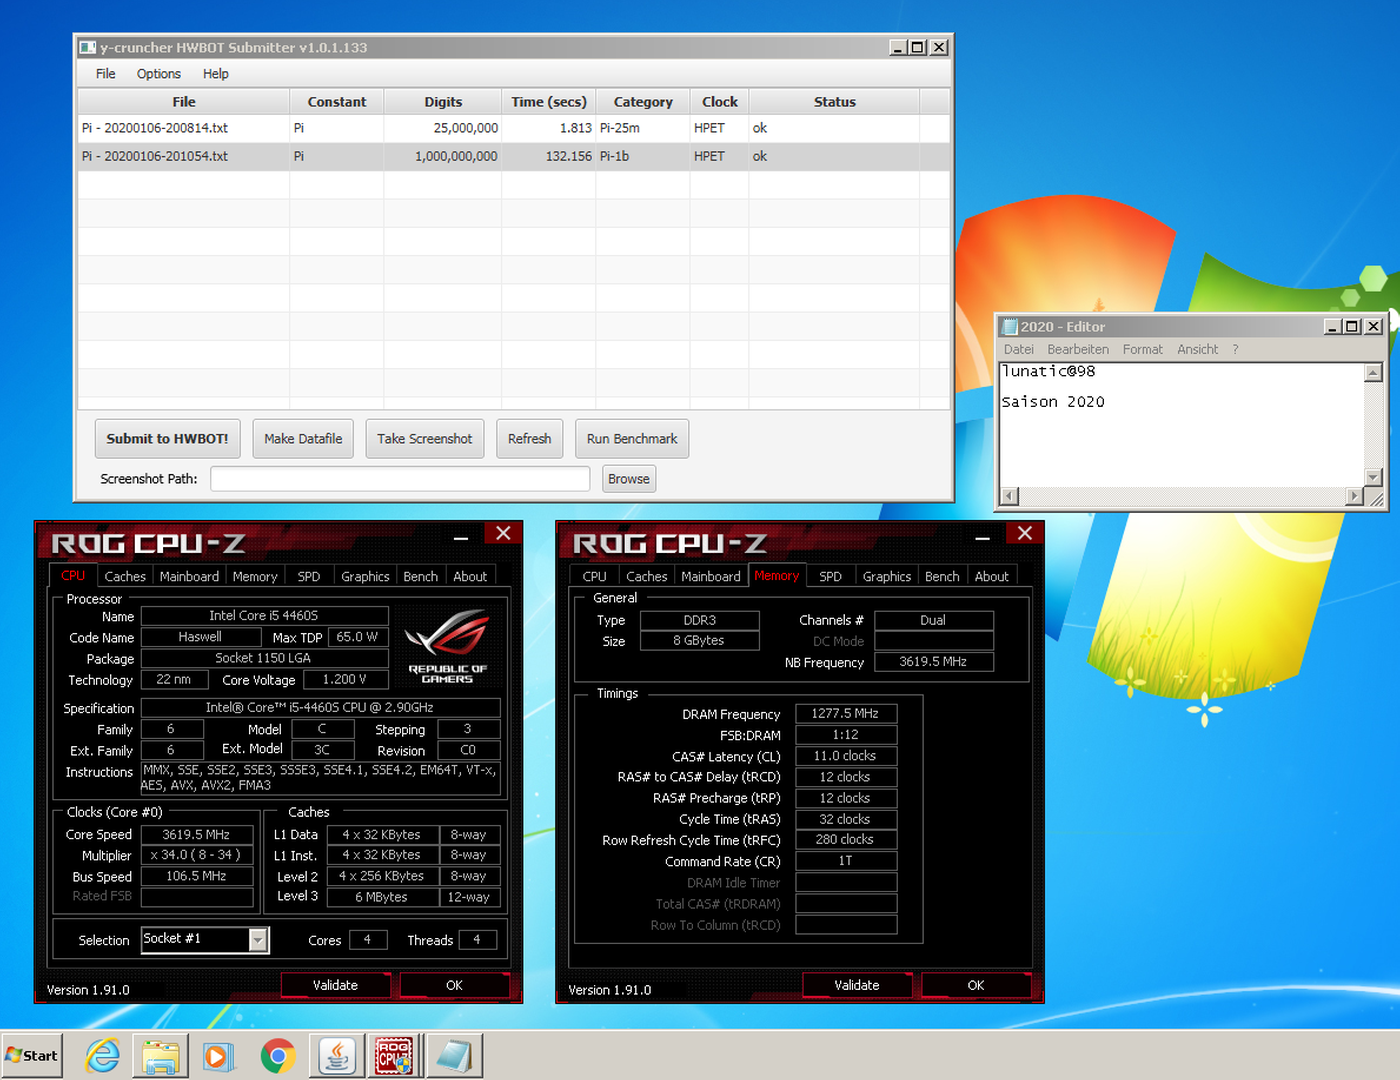1400x1080 pixels.
Task: Switch to Graphics tab in left CPU-Z
Action: (365, 577)
